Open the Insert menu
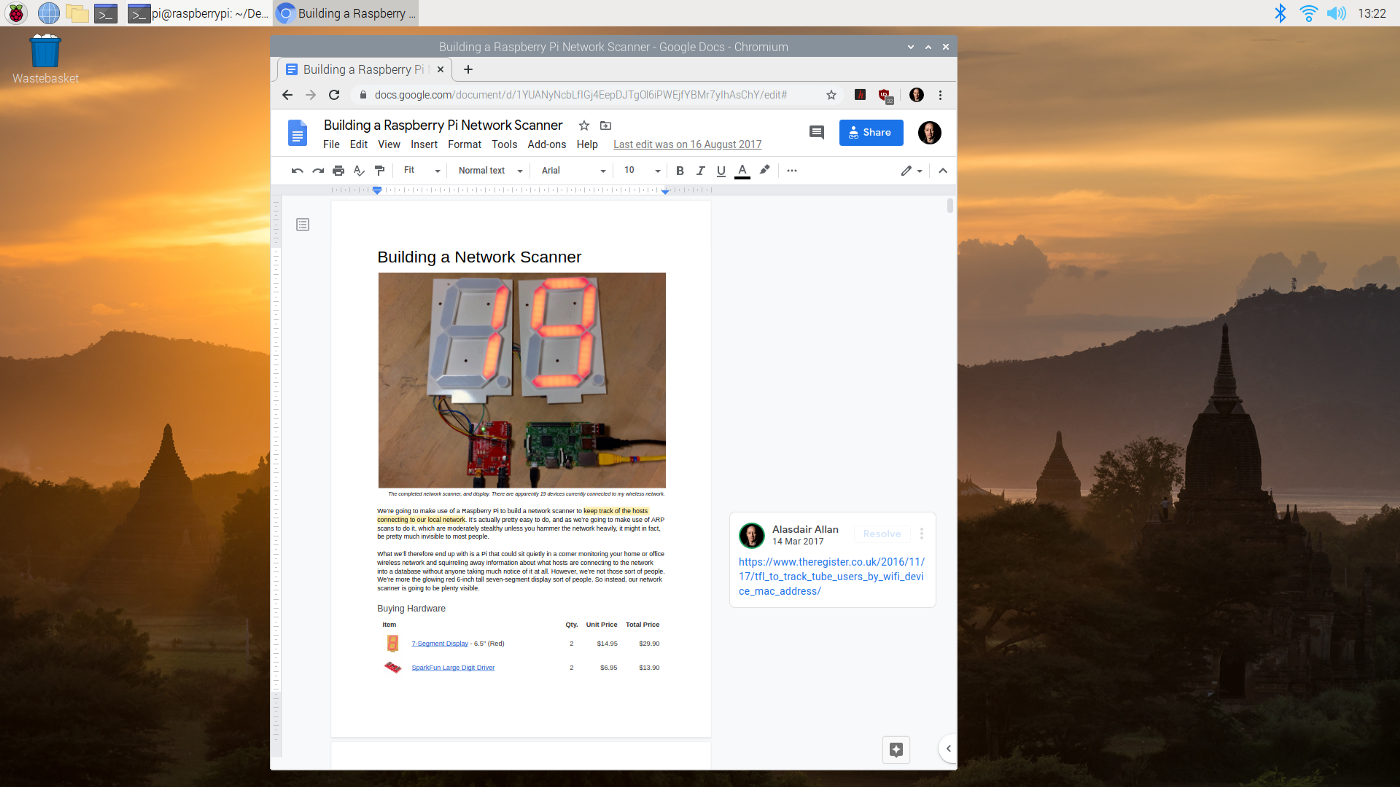 (424, 145)
